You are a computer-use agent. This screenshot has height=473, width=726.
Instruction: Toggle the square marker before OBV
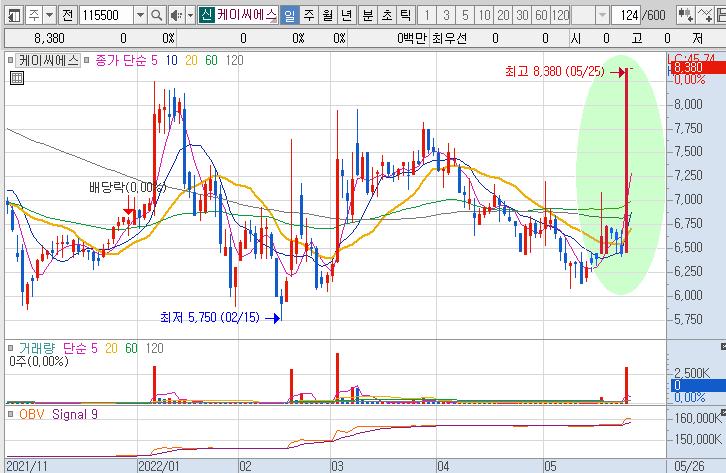tap(10, 414)
